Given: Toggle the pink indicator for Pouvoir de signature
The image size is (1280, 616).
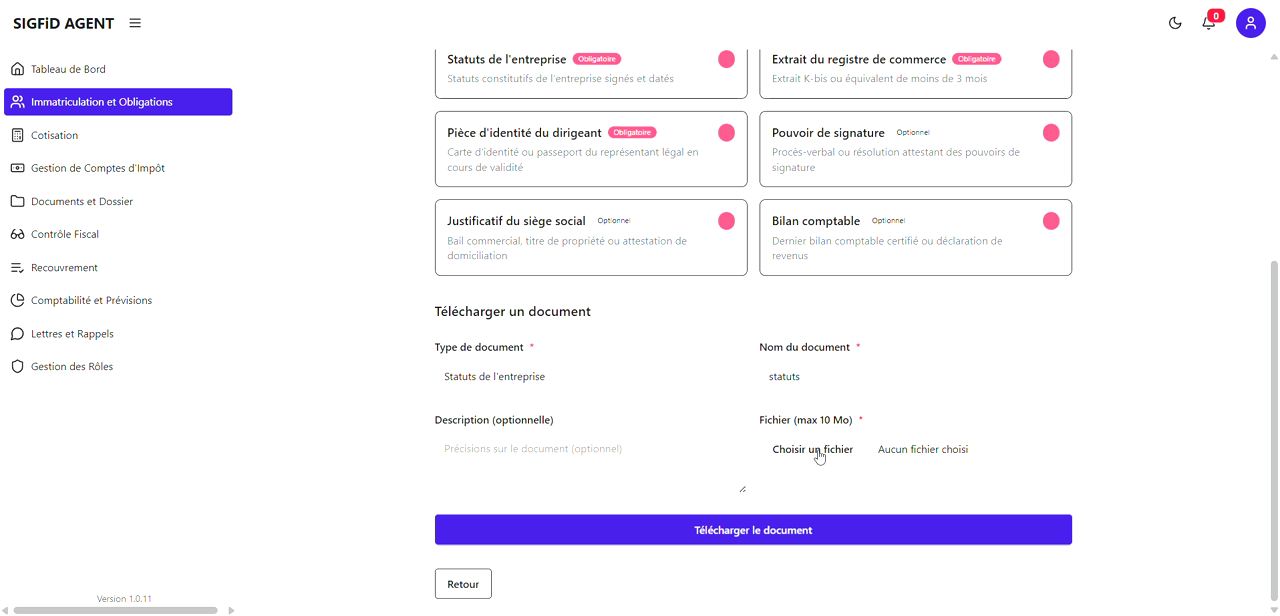Looking at the screenshot, I should [x=1051, y=132].
